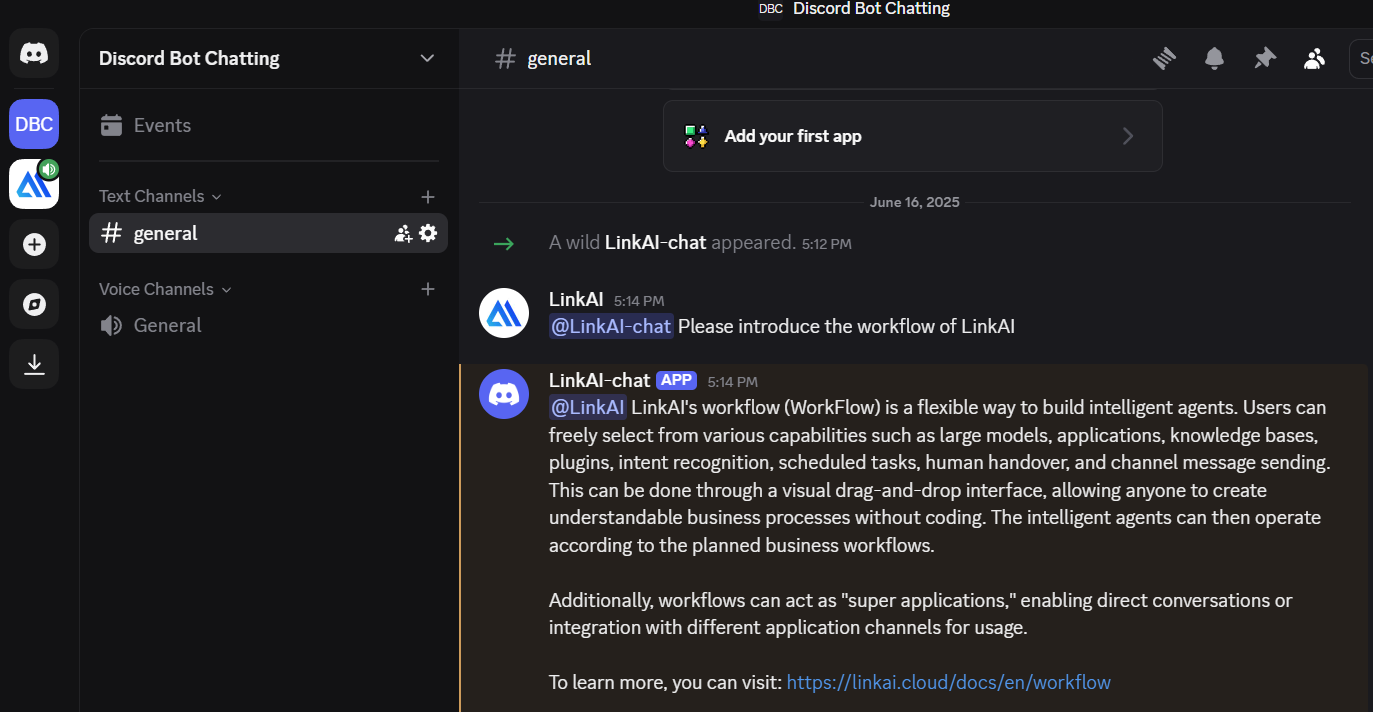Select the DBC server icon
The image size is (1373, 712).
coord(34,125)
